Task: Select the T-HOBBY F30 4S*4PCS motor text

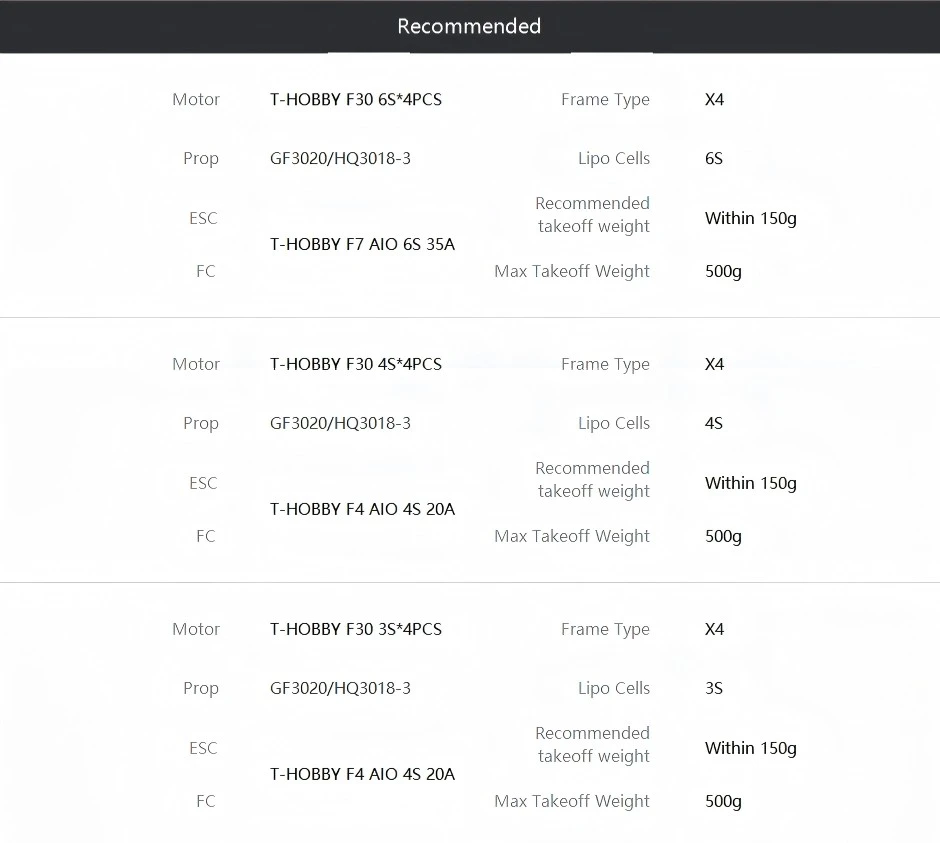Action: (x=355, y=365)
